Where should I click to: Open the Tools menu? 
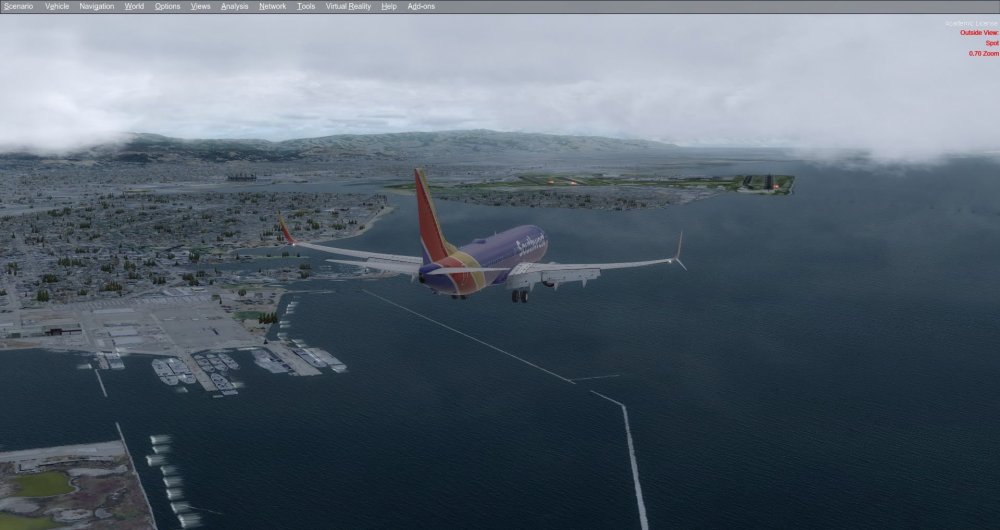306,6
